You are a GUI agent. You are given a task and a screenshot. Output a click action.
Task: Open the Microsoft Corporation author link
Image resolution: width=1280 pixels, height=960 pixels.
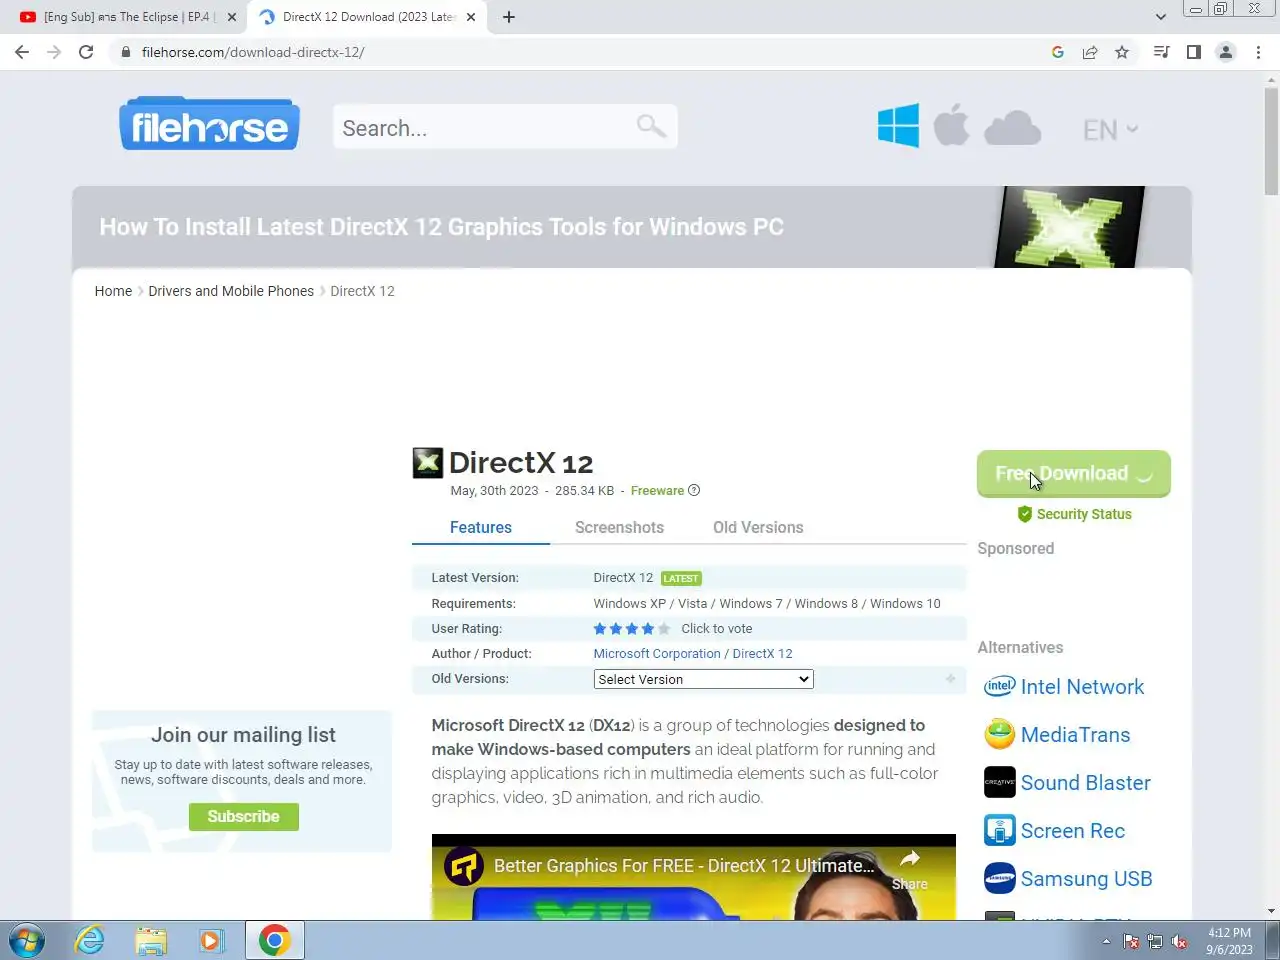657,654
